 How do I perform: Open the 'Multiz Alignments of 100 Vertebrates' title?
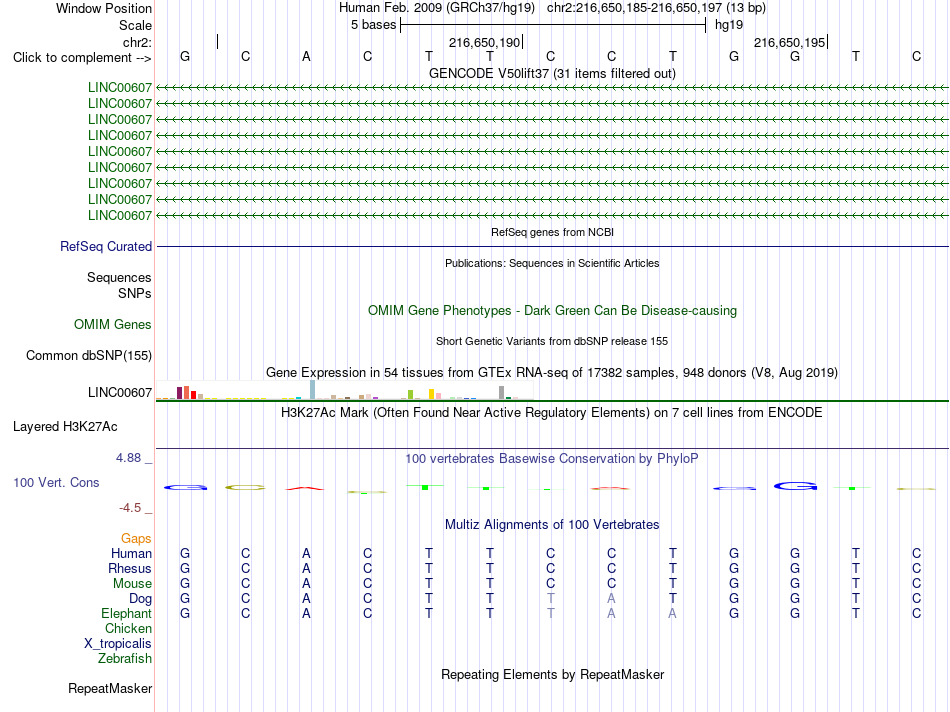552,525
